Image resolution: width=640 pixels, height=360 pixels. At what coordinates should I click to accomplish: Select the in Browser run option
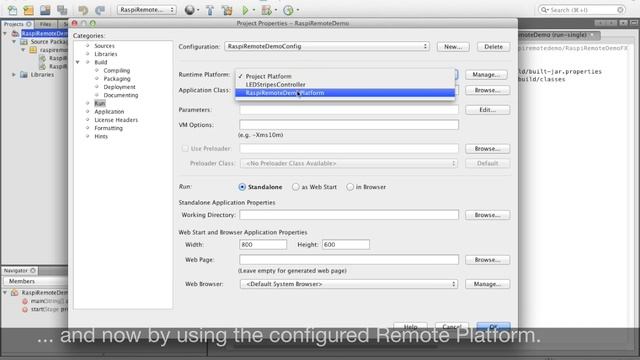pos(350,187)
